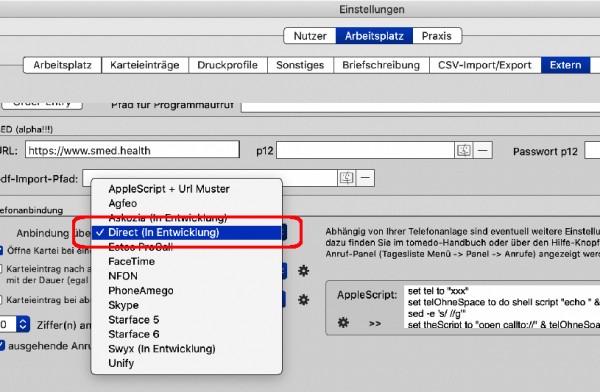Click the >> arrows in AppleScript box
The width and height of the screenshot is (600, 392).
point(375,324)
